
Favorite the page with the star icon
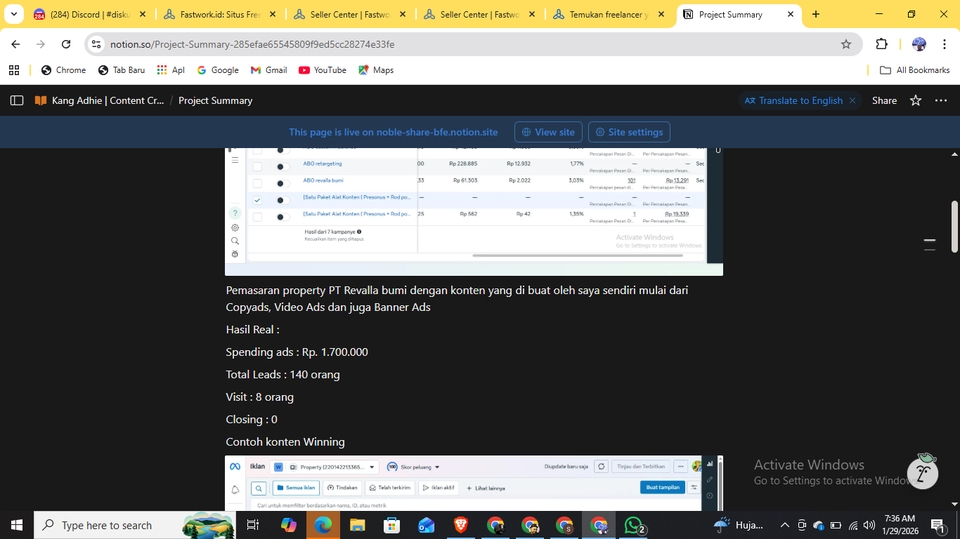click(x=915, y=100)
